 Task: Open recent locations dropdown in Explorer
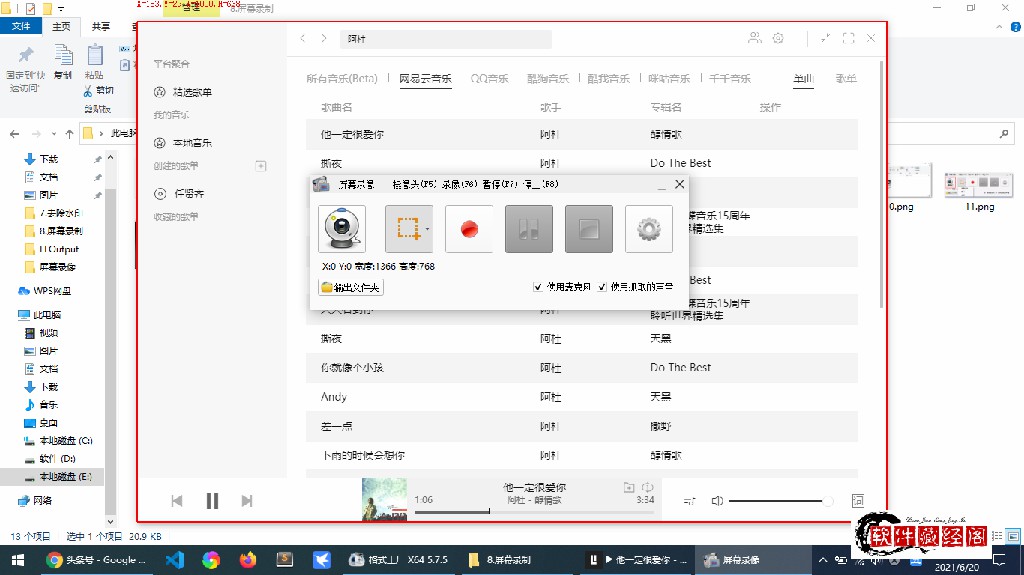[x=54, y=134]
